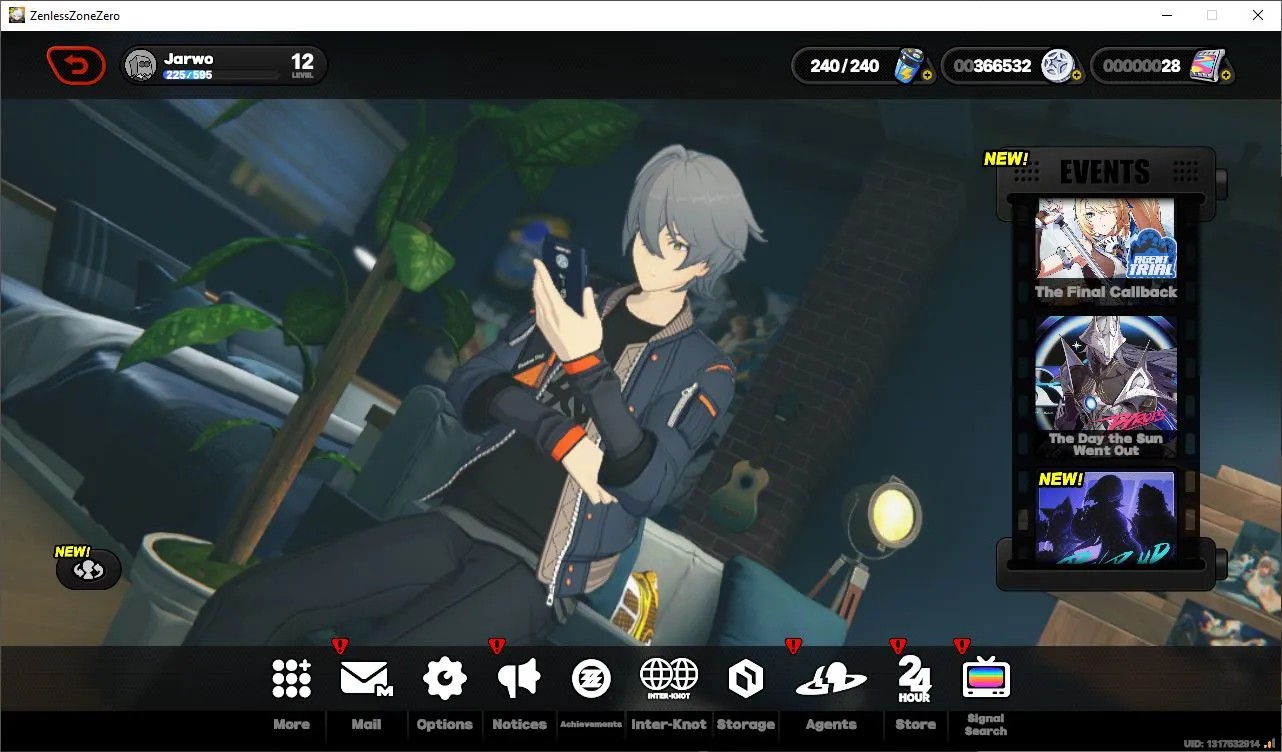Open Agents icon
The height and width of the screenshot is (752, 1282).
(831, 679)
